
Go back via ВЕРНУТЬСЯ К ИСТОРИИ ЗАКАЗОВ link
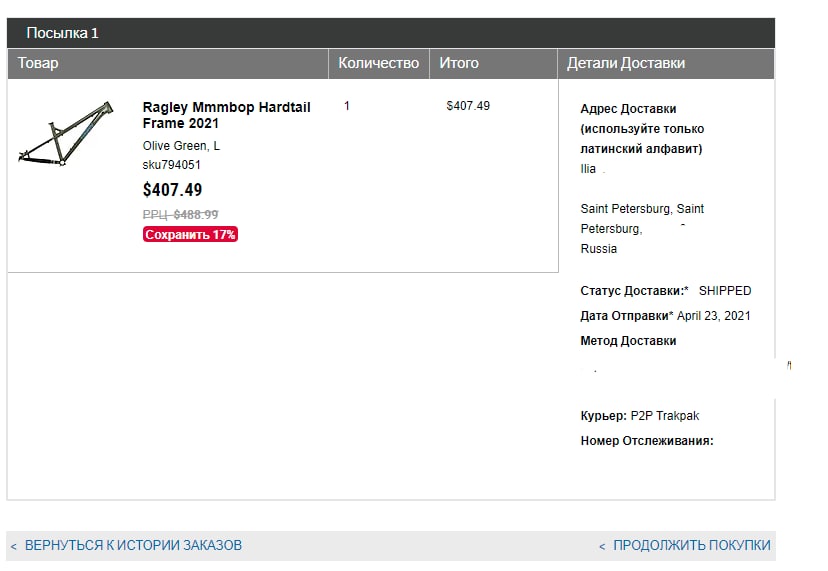(x=133, y=545)
